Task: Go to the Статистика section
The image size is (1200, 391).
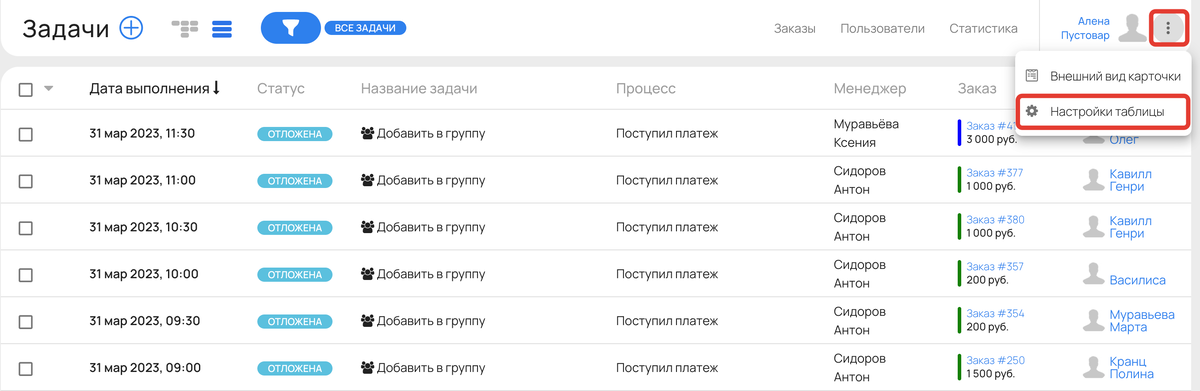Action: [x=983, y=29]
